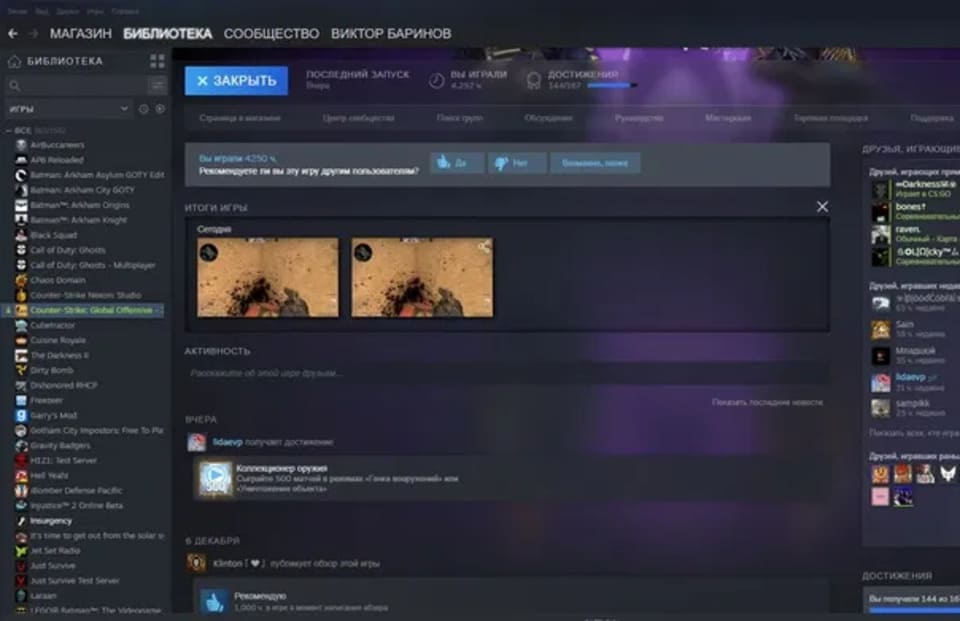Viewport: 960px width, 621px height.
Task: Open the market tab
Action: (831, 118)
